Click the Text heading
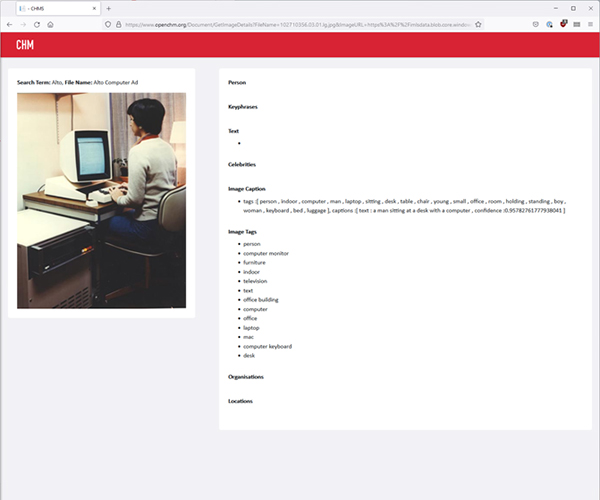This screenshot has width=600, height=500. pyautogui.click(x=233, y=131)
